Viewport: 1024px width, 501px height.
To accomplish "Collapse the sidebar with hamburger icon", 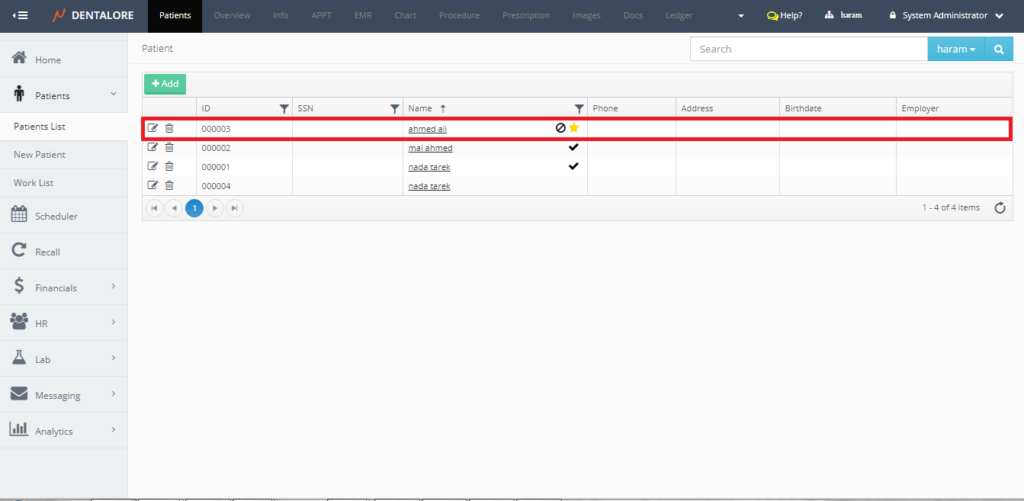I will (x=20, y=16).
